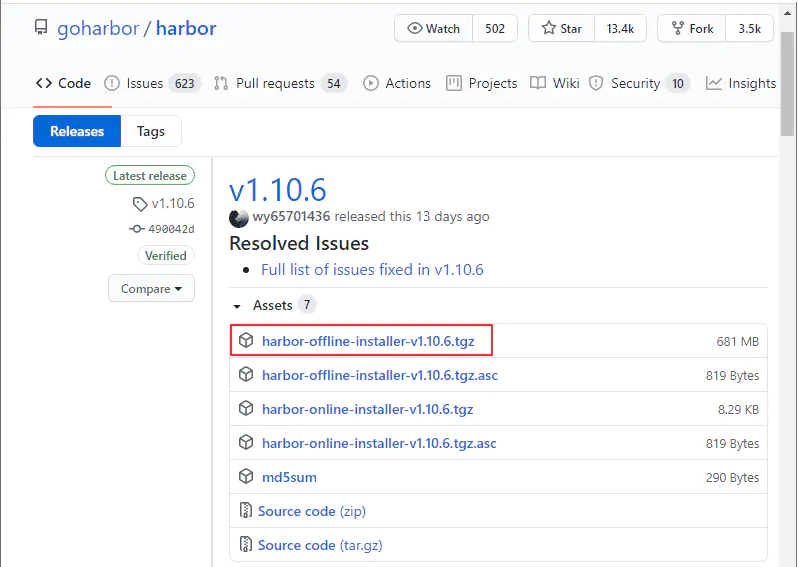The width and height of the screenshot is (798, 567).
Task: Open the harbor repository link
Action: pyautogui.click(x=186, y=29)
